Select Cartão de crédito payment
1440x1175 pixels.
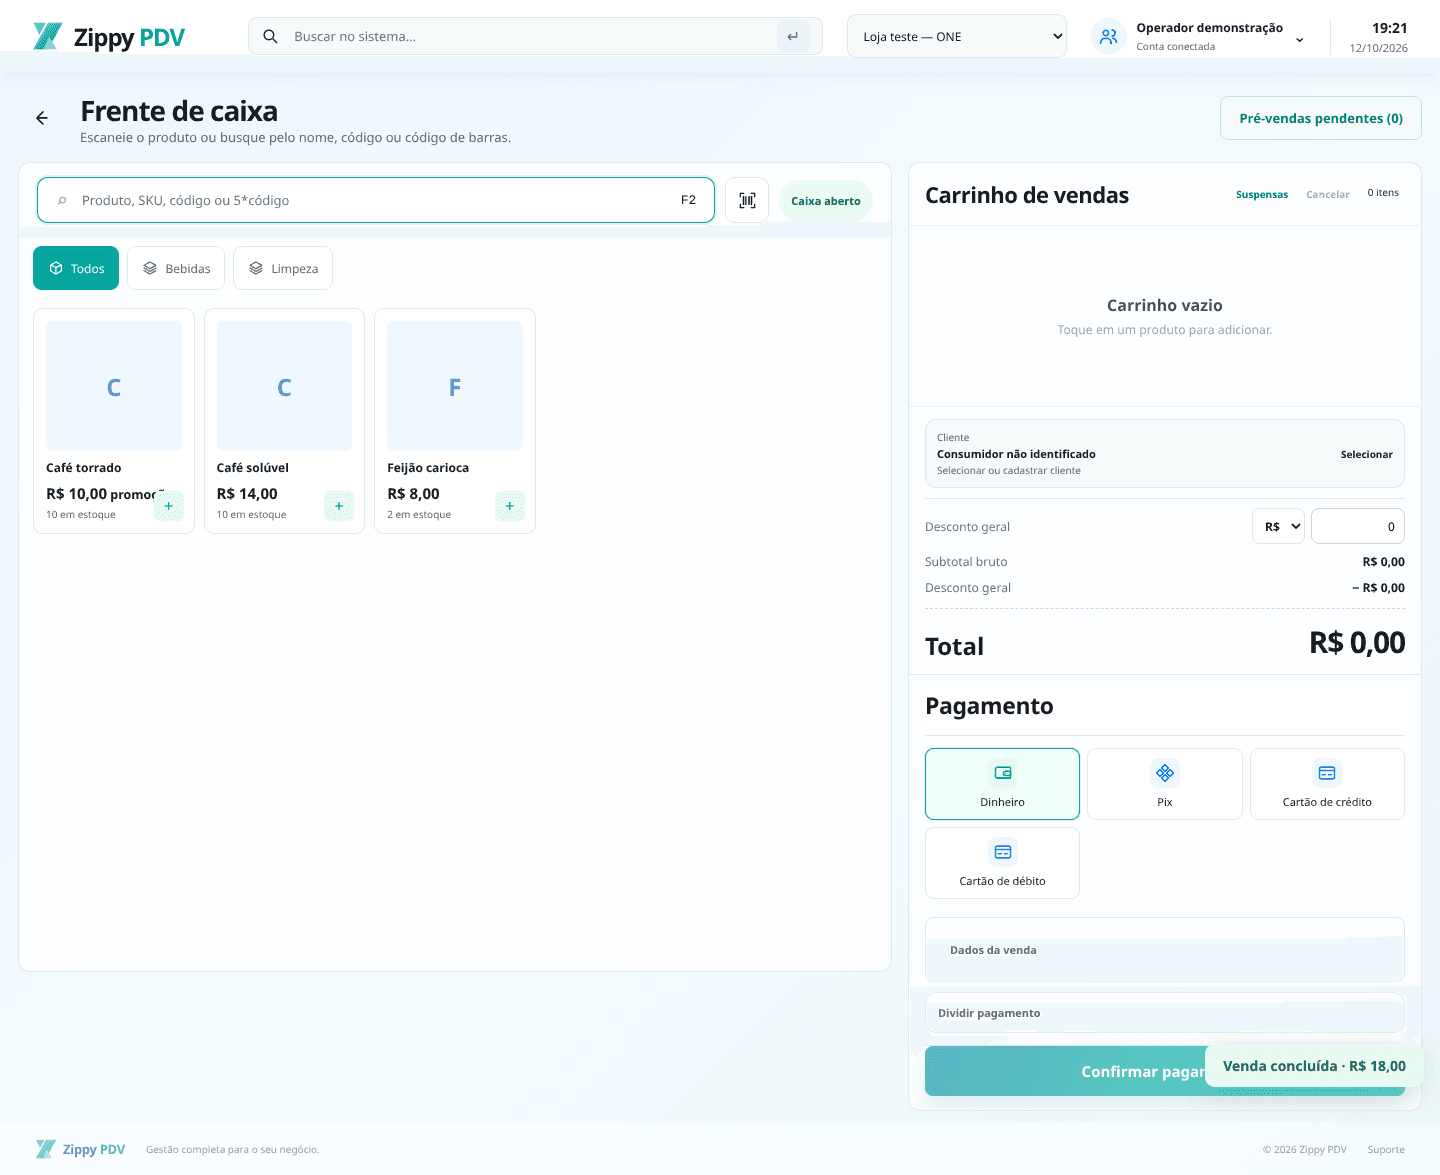tap(1327, 784)
